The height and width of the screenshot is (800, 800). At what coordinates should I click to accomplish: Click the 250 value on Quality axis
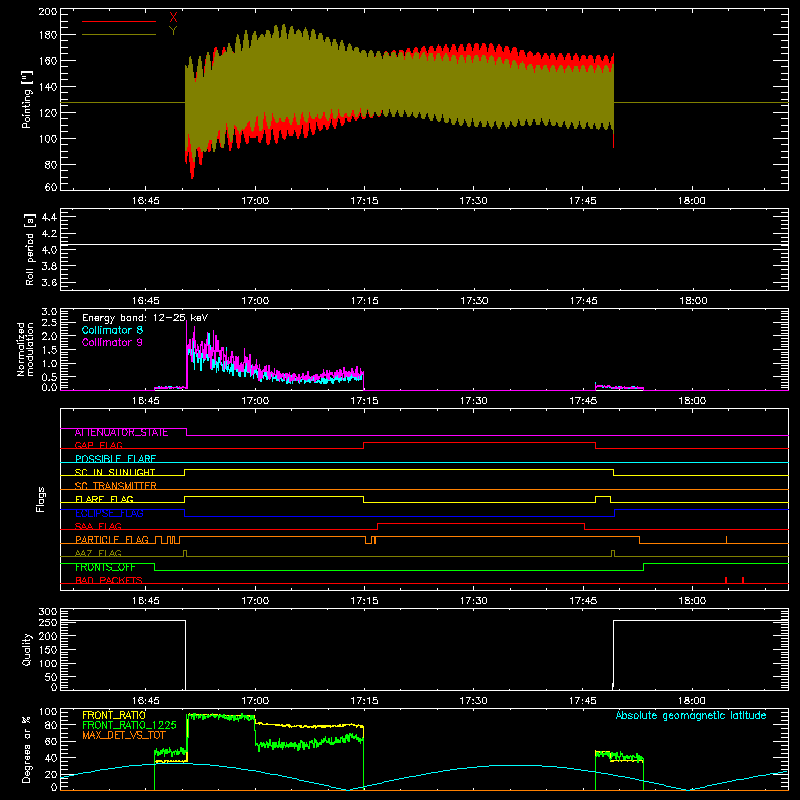[48, 622]
